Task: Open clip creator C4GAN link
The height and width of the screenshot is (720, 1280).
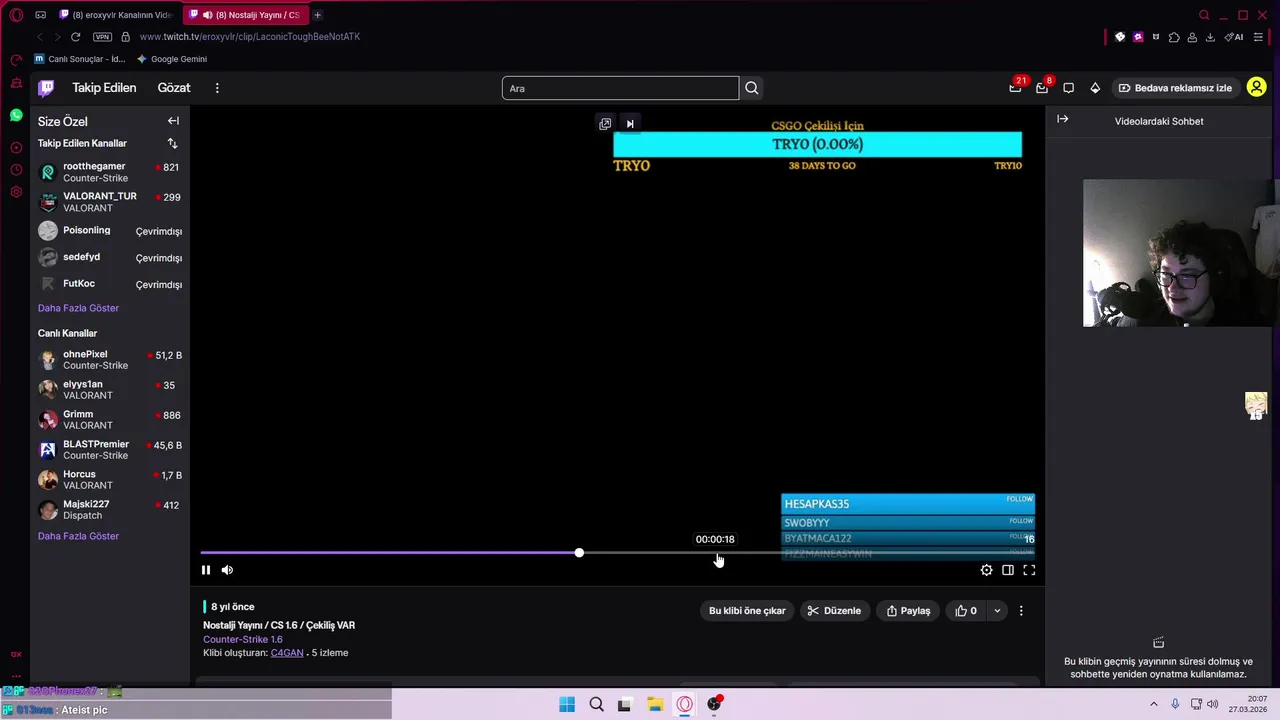Action: click(x=287, y=653)
